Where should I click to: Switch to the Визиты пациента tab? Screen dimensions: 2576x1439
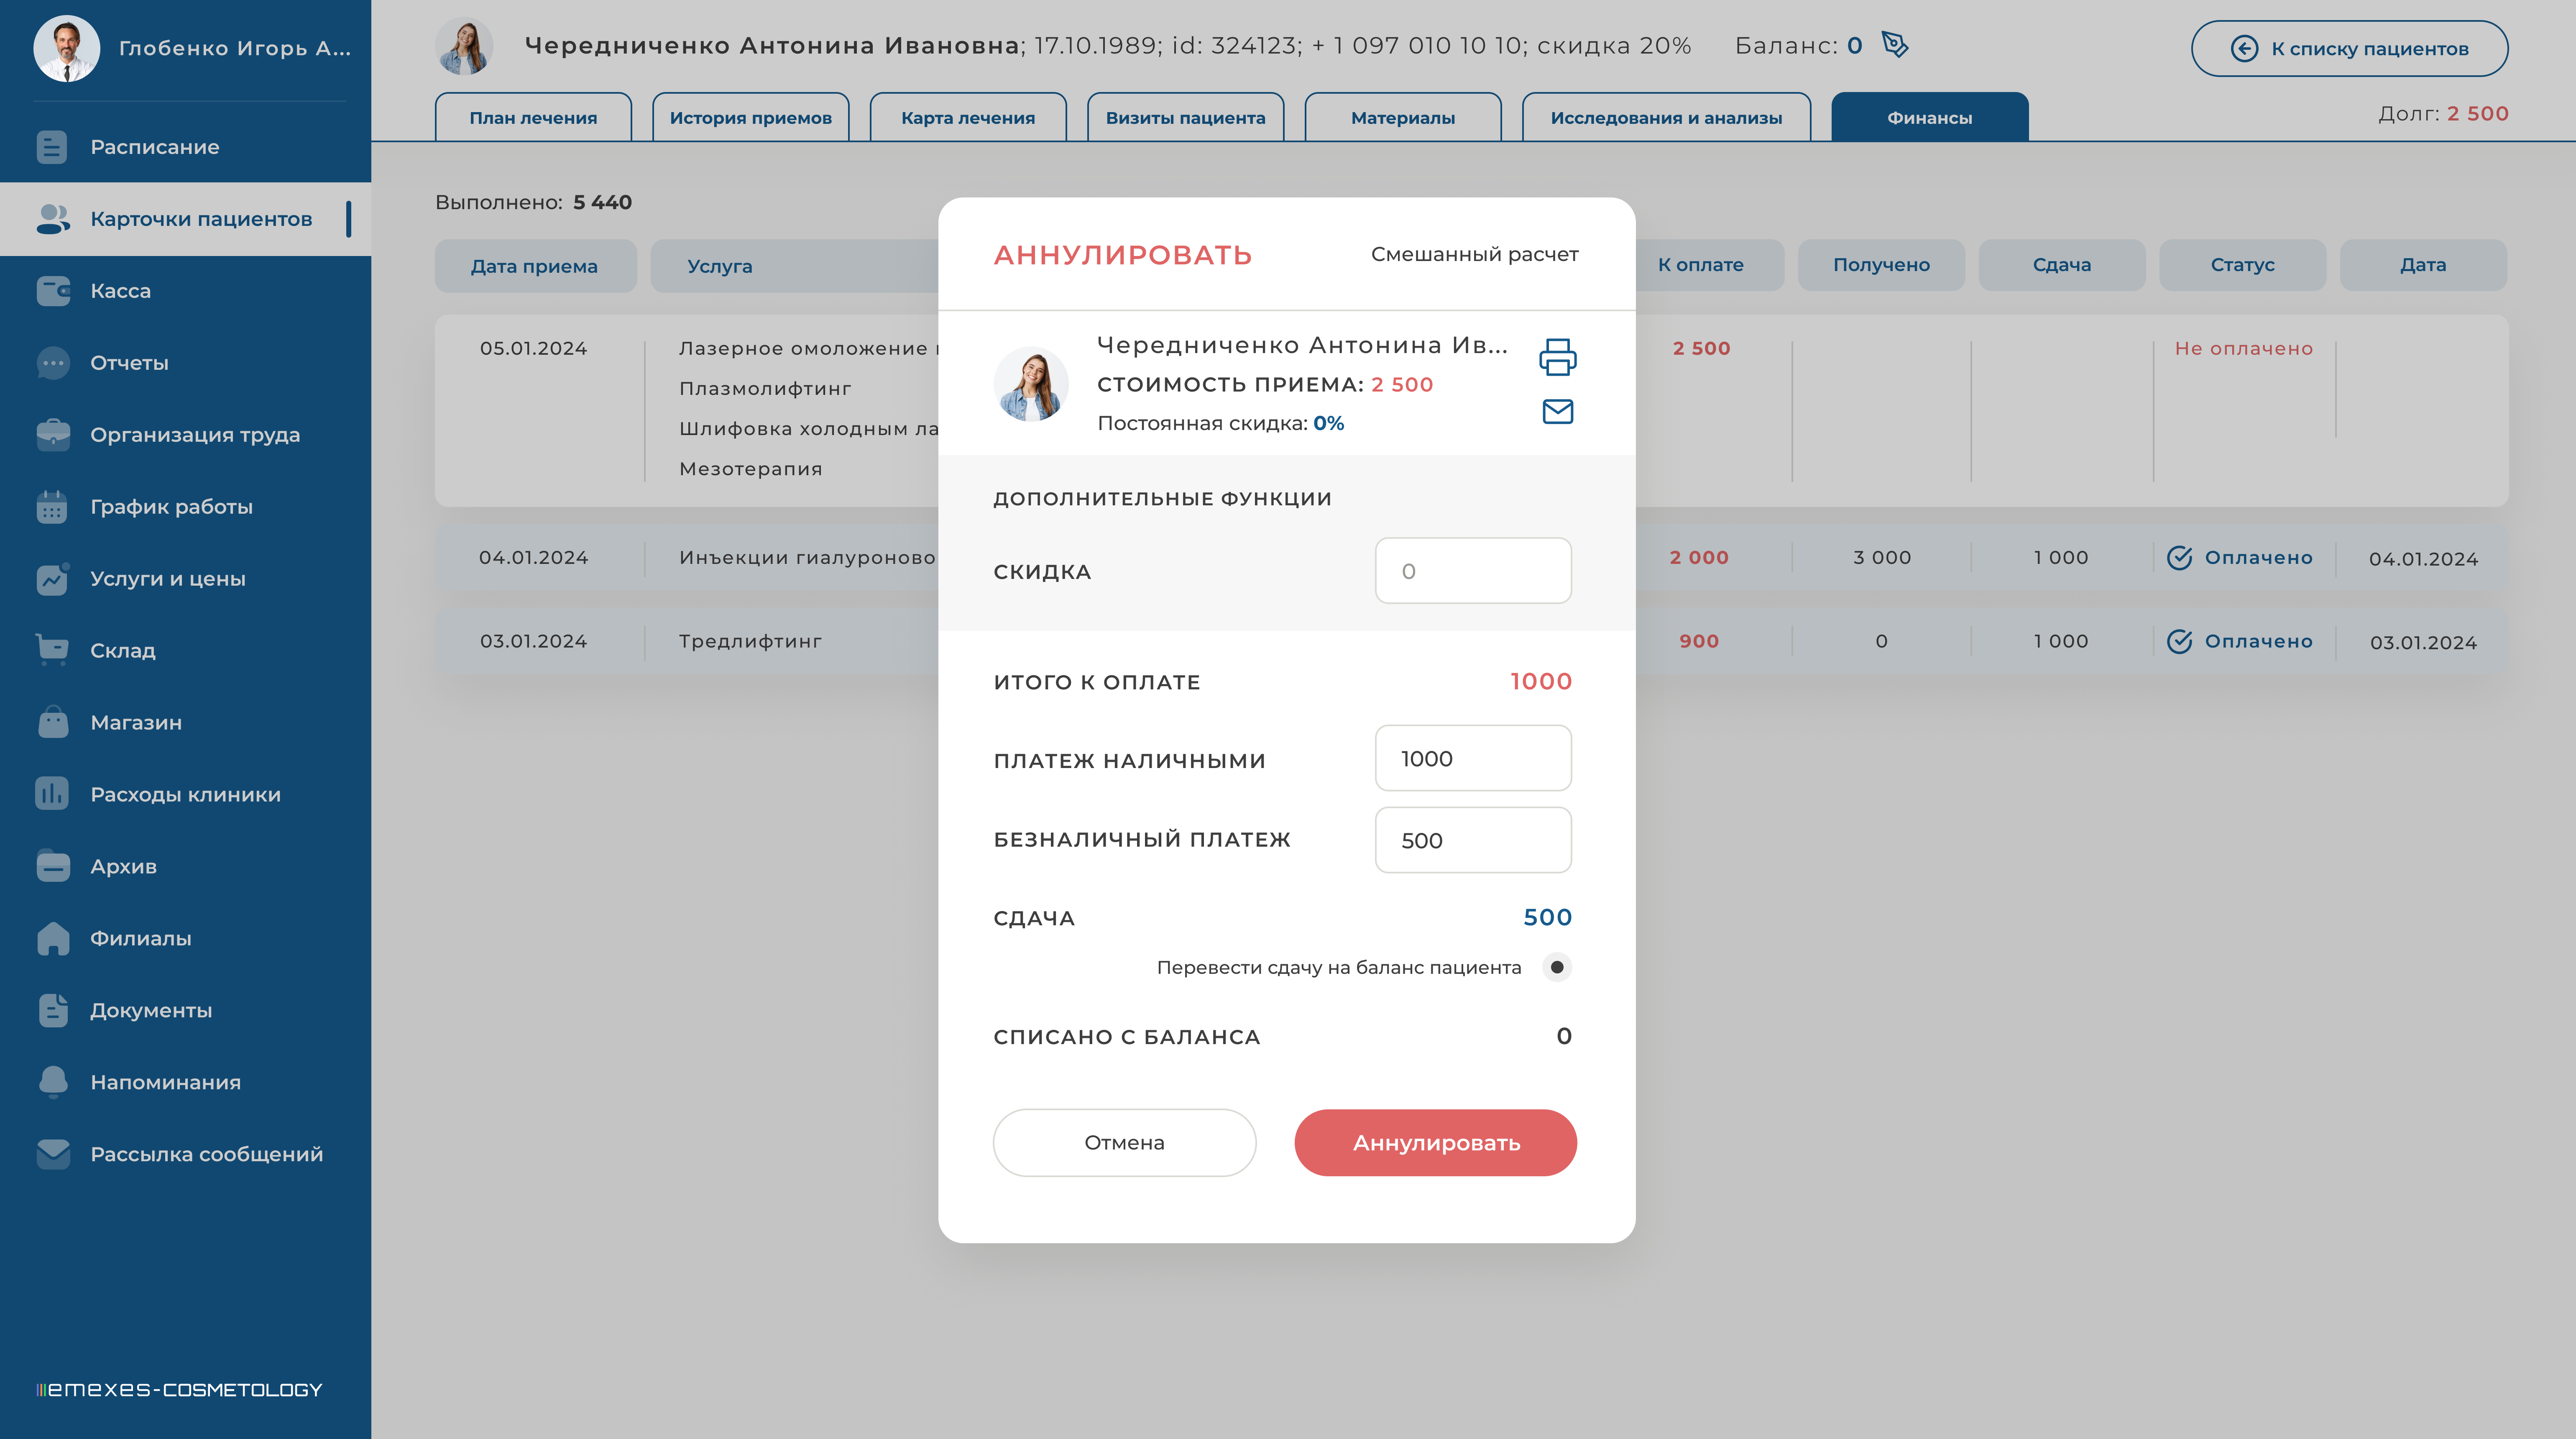click(1185, 118)
